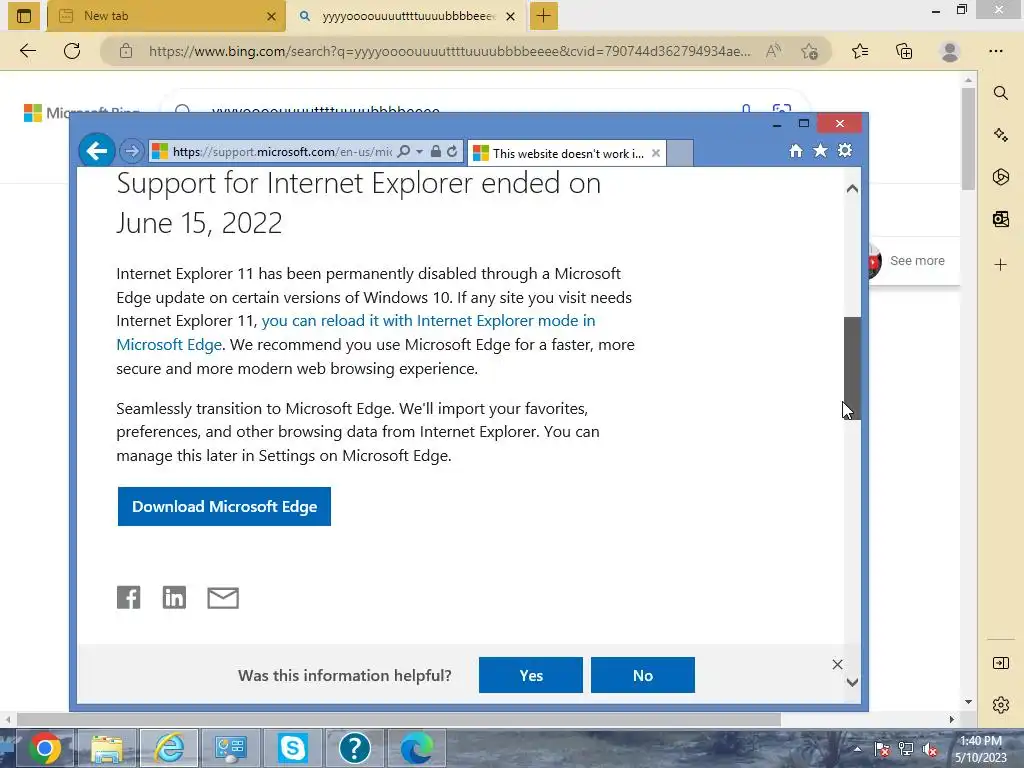Add a new tab in Edge
Image resolution: width=1024 pixels, height=768 pixels.
point(543,16)
